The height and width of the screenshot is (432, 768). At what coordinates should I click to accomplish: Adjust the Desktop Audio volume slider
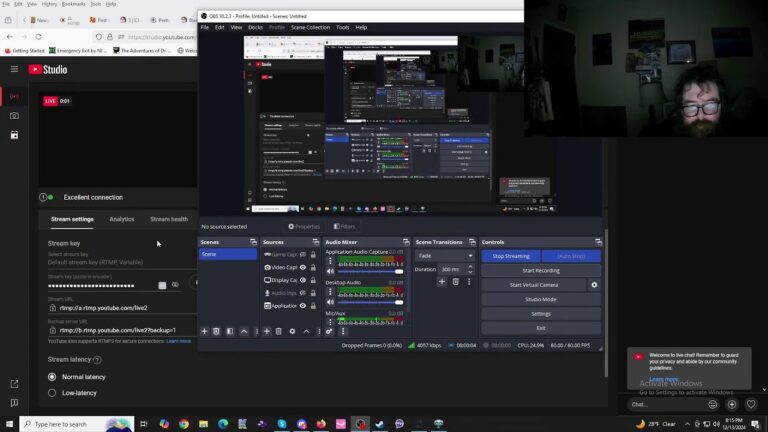tap(370, 302)
